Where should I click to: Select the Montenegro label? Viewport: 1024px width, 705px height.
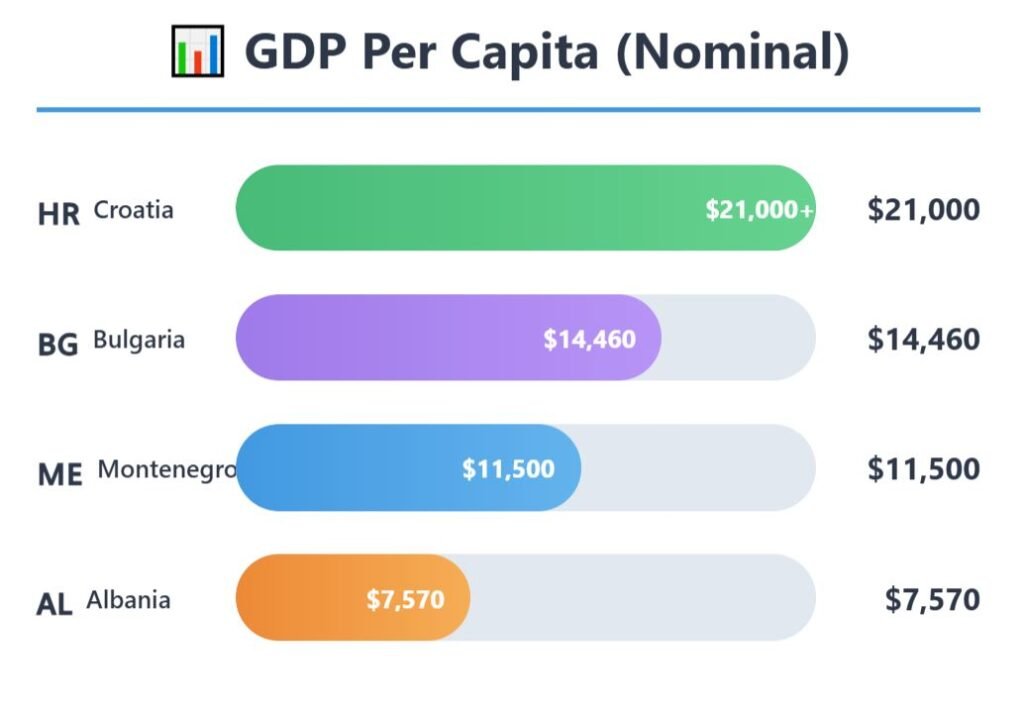[x=167, y=469]
